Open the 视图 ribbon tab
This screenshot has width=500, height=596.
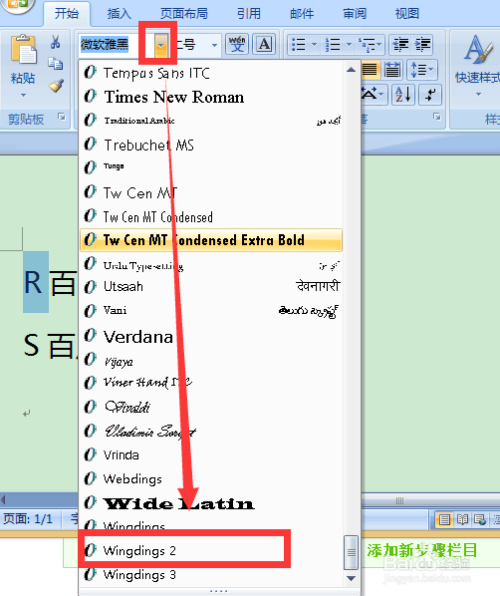(x=407, y=14)
